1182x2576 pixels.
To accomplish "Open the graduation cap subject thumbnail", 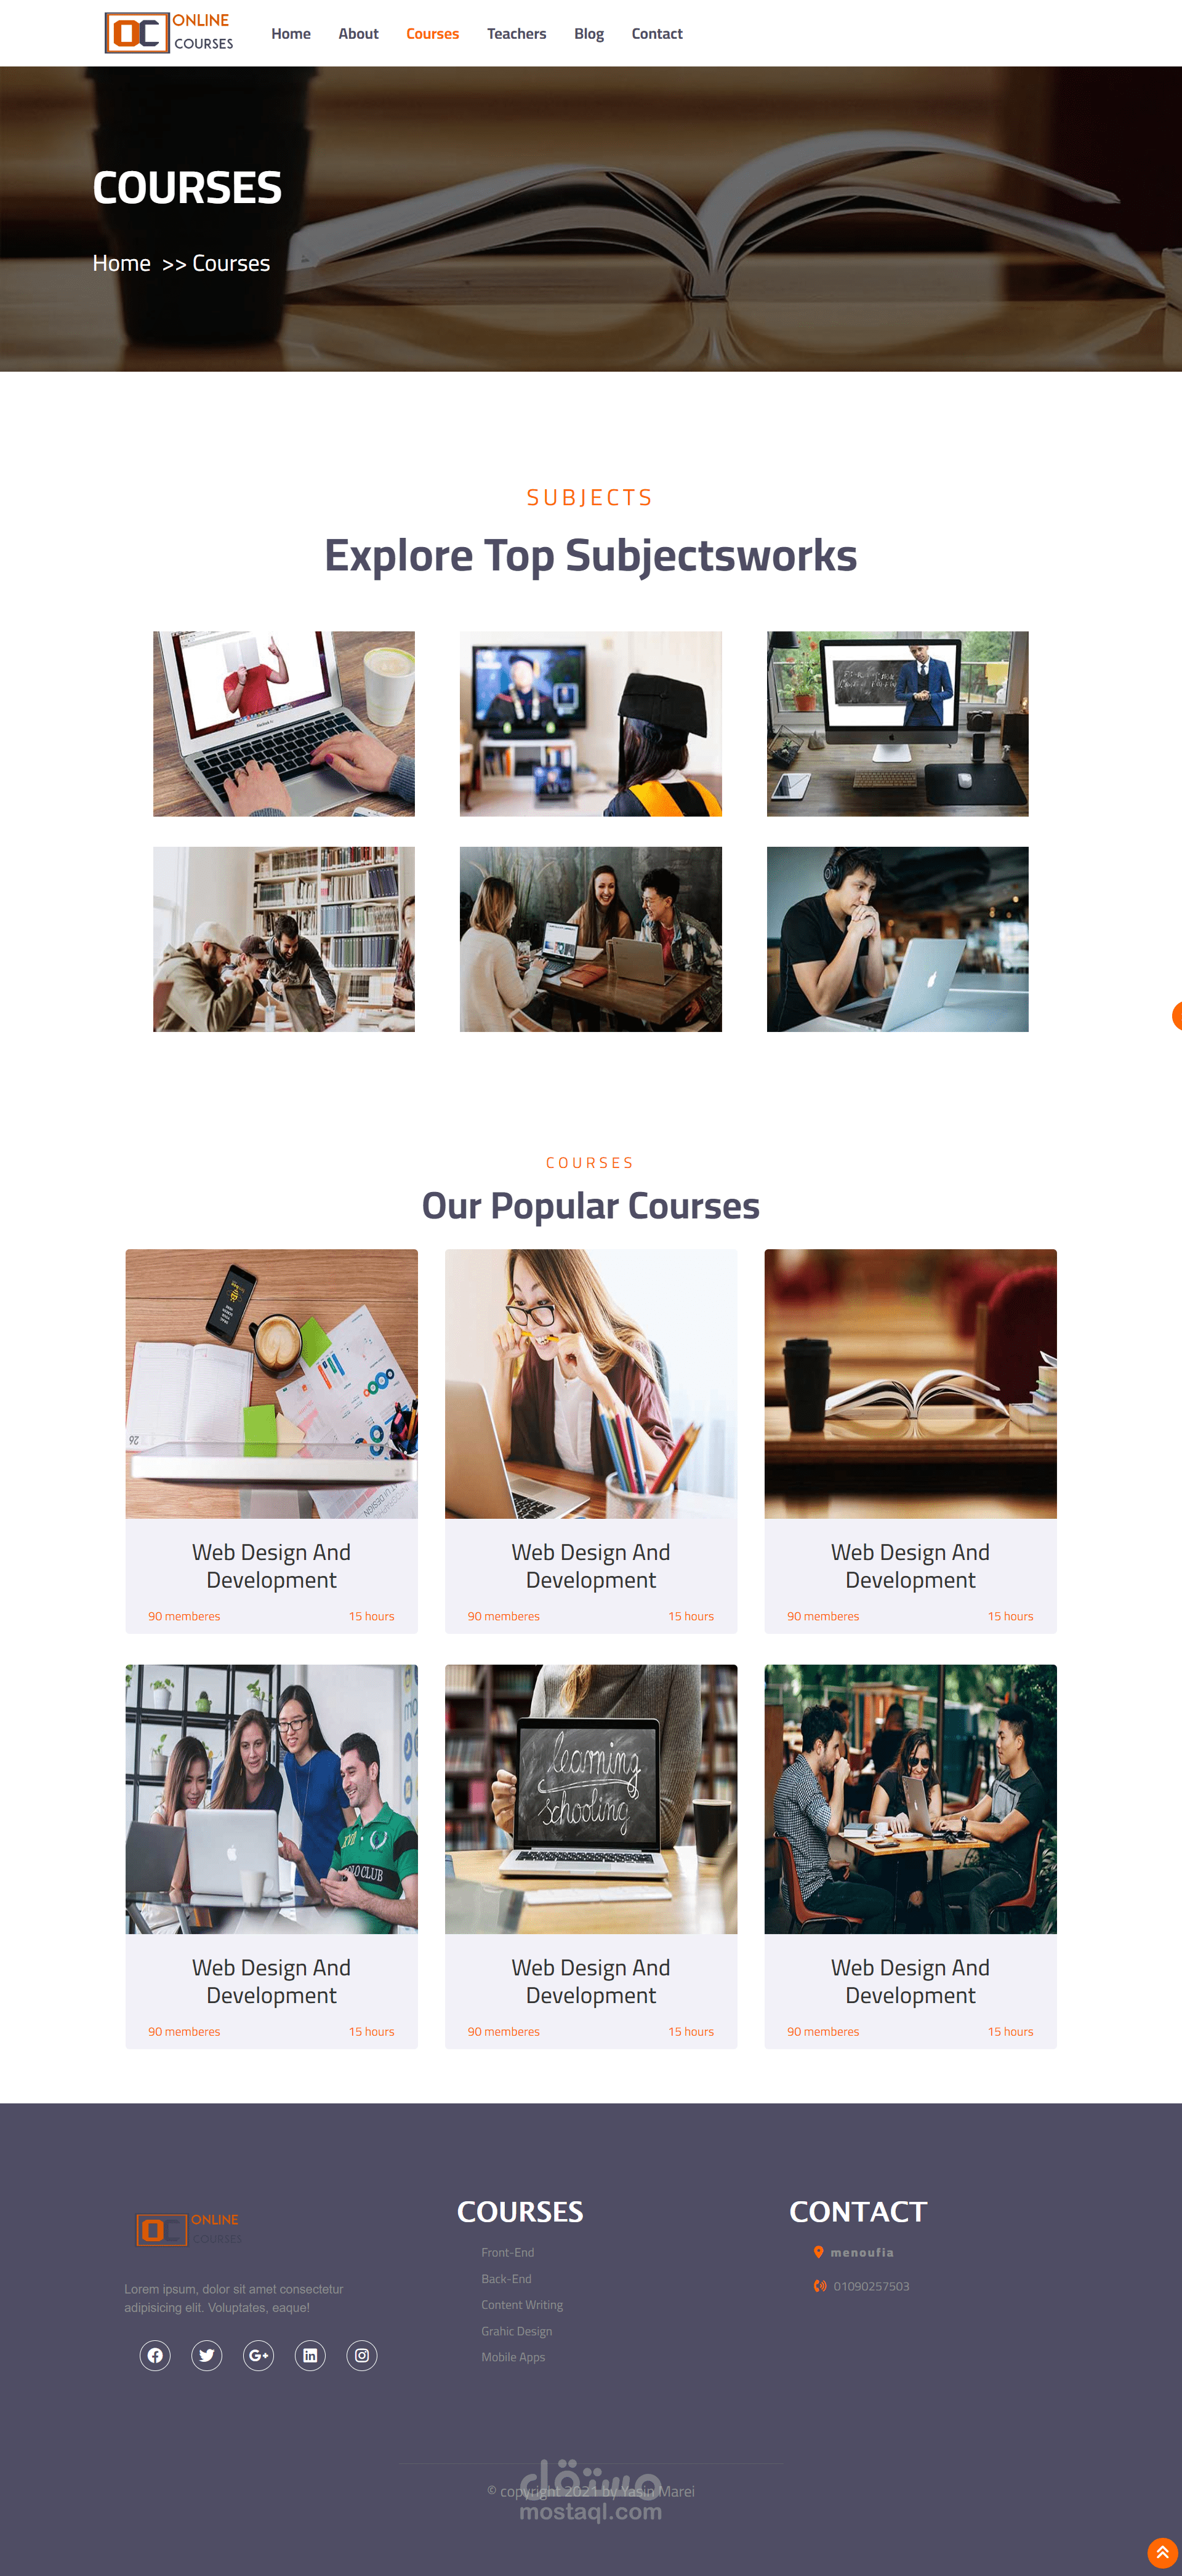I will (590, 723).
